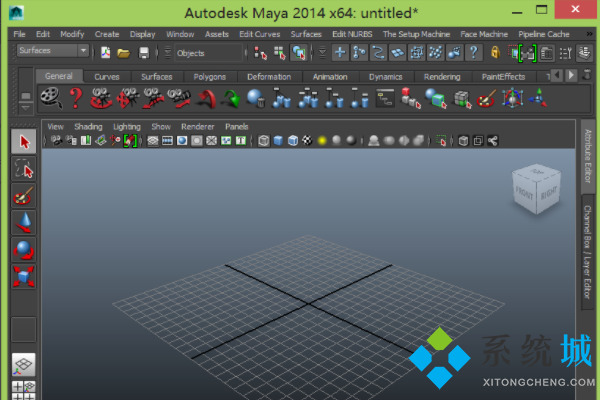Open the Objects selection mask dropdown

click(x=205, y=52)
